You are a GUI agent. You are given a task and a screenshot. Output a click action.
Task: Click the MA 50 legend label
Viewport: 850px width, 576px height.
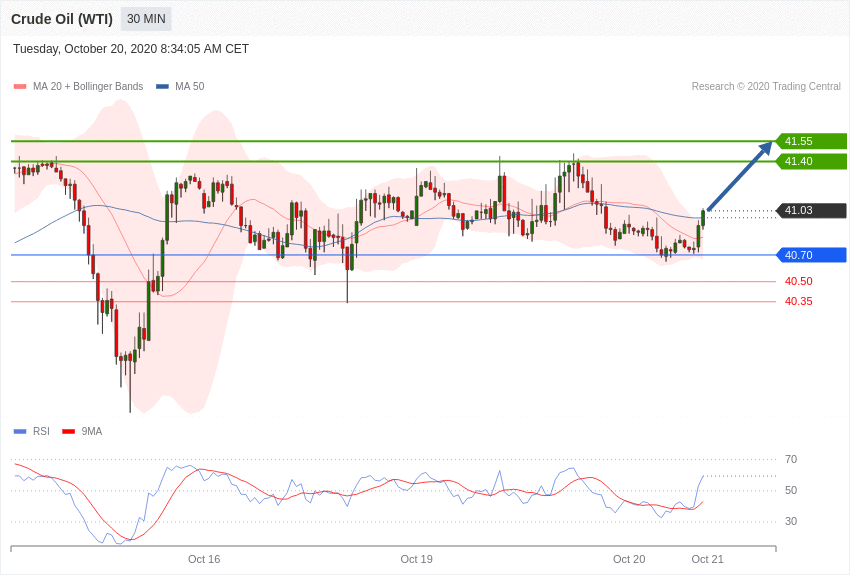coord(190,86)
